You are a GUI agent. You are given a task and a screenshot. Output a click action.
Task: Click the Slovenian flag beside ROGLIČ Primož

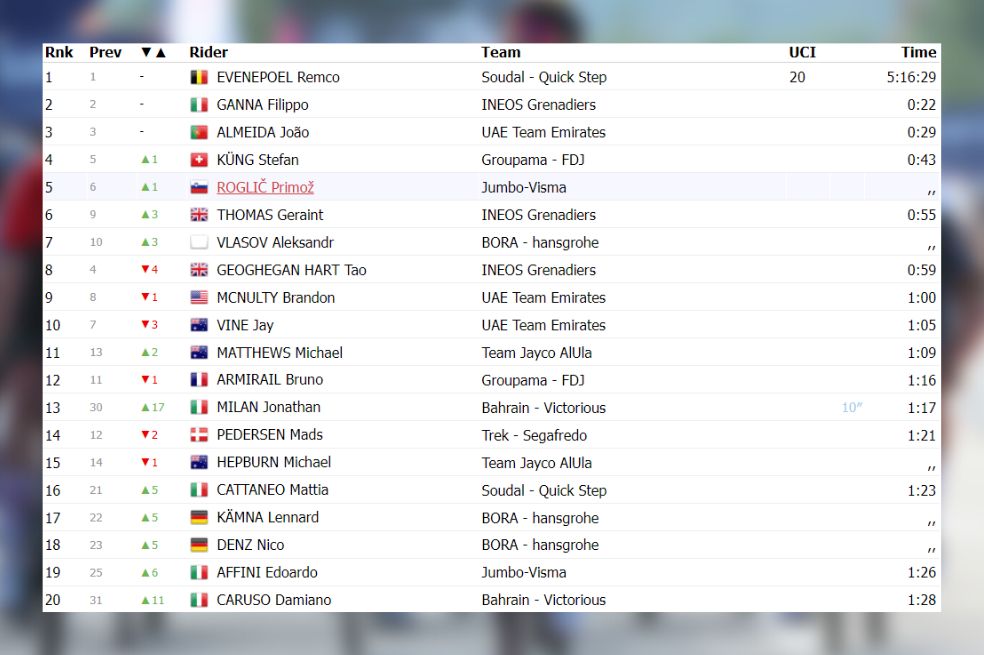199,188
